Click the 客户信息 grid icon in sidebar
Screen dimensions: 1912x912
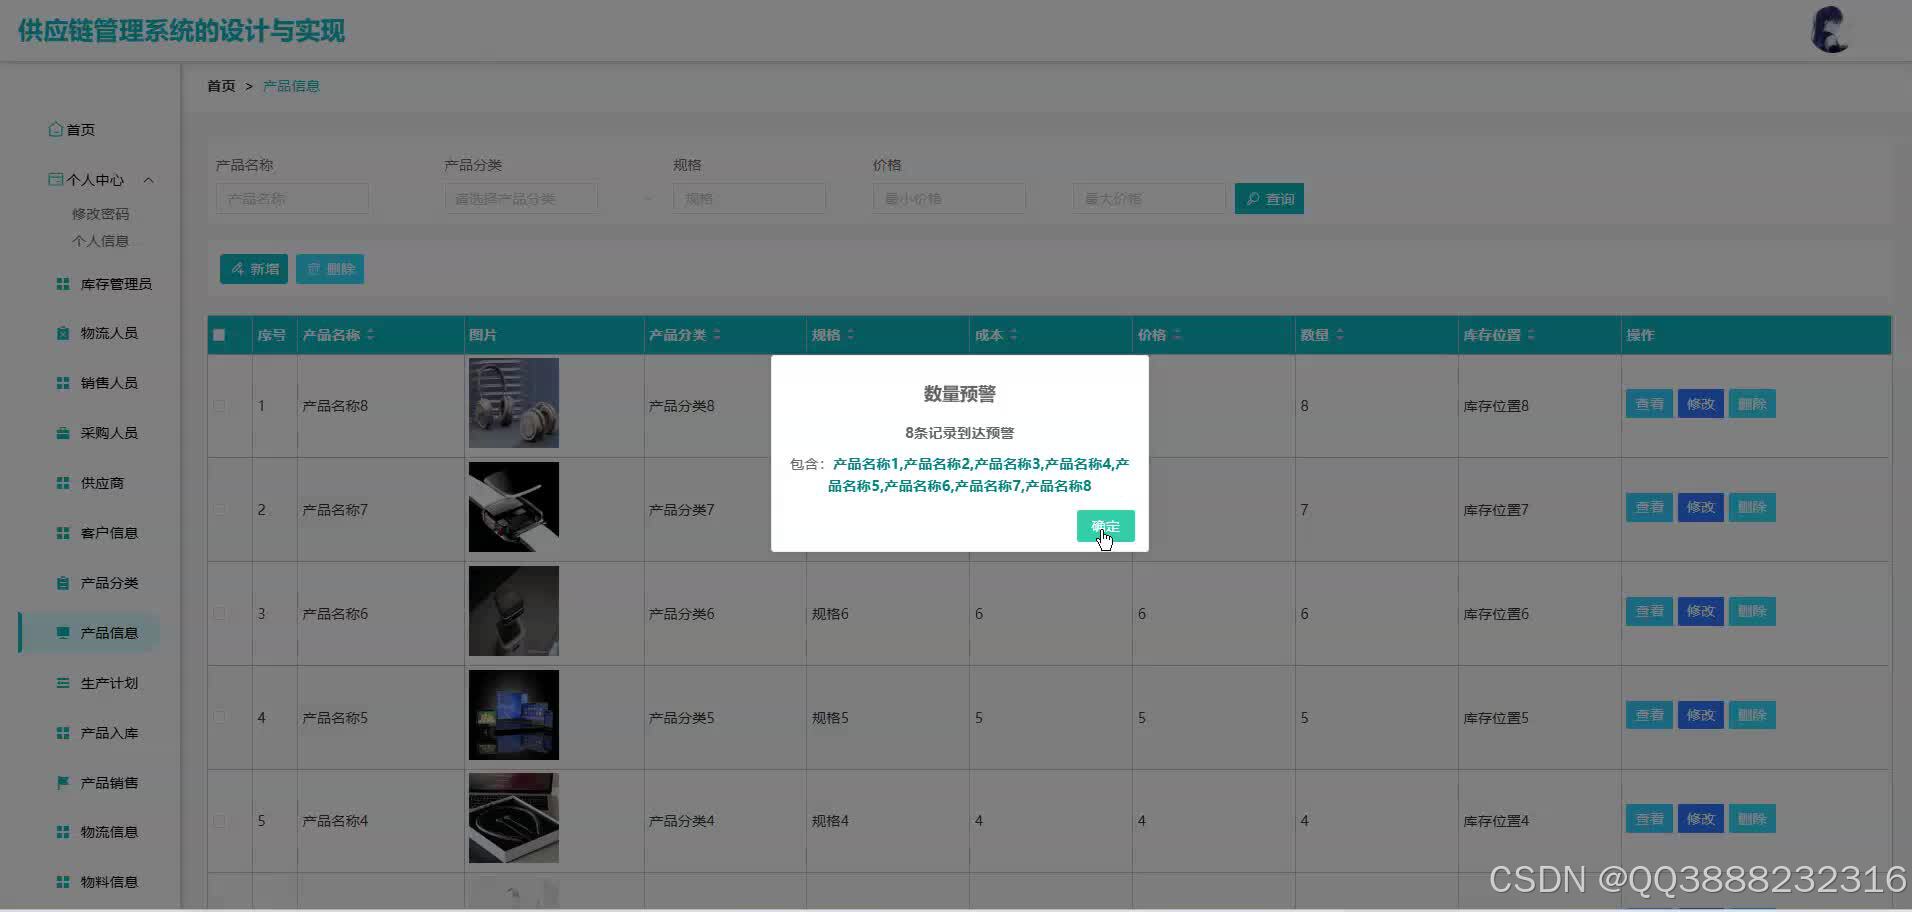tap(63, 533)
